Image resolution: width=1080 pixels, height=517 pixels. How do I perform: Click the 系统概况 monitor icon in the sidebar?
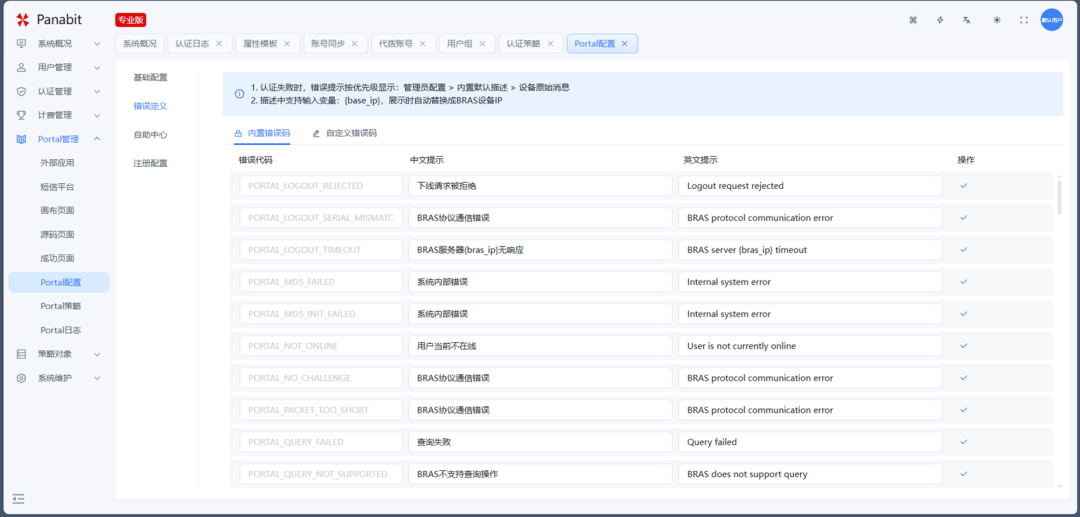tap(21, 43)
